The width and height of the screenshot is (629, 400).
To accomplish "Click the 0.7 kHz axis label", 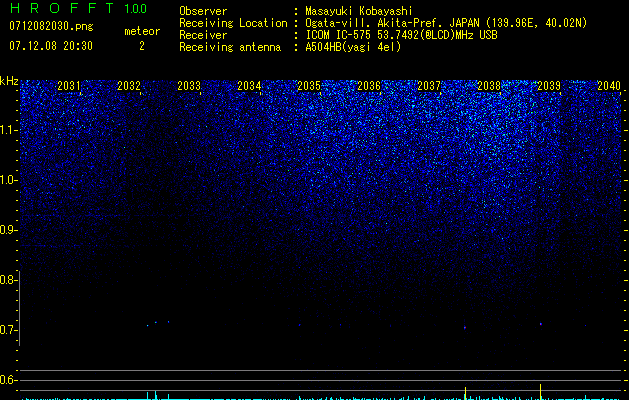I will click(7, 330).
